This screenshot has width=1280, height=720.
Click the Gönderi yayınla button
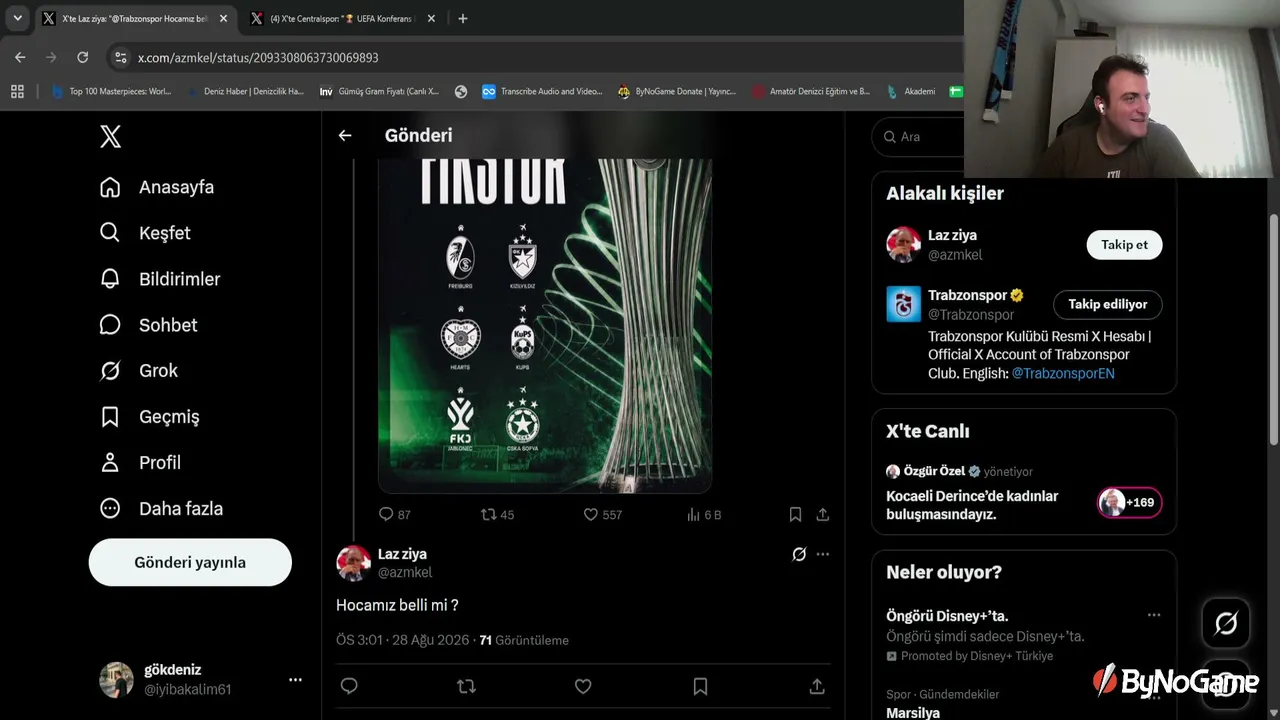(190, 562)
